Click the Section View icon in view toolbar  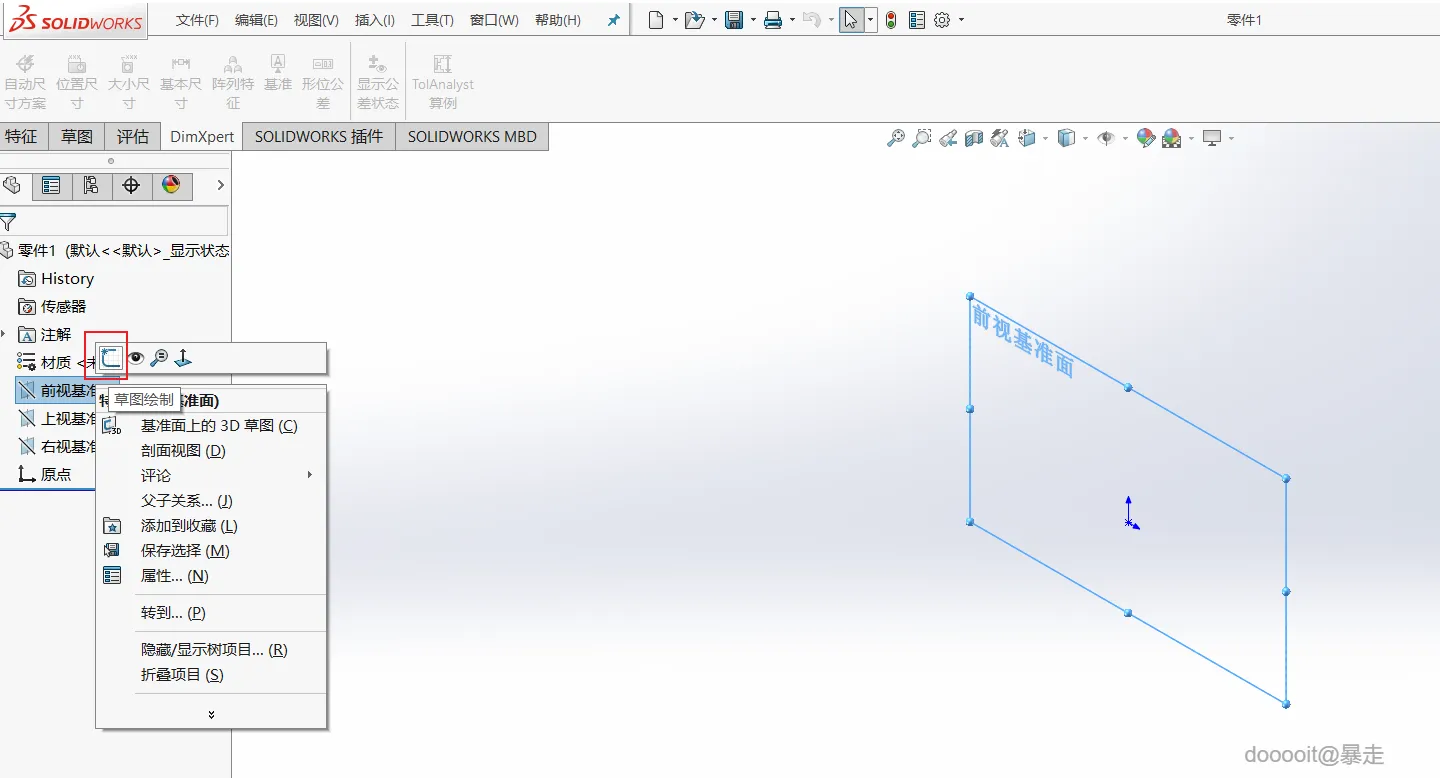coord(974,138)
